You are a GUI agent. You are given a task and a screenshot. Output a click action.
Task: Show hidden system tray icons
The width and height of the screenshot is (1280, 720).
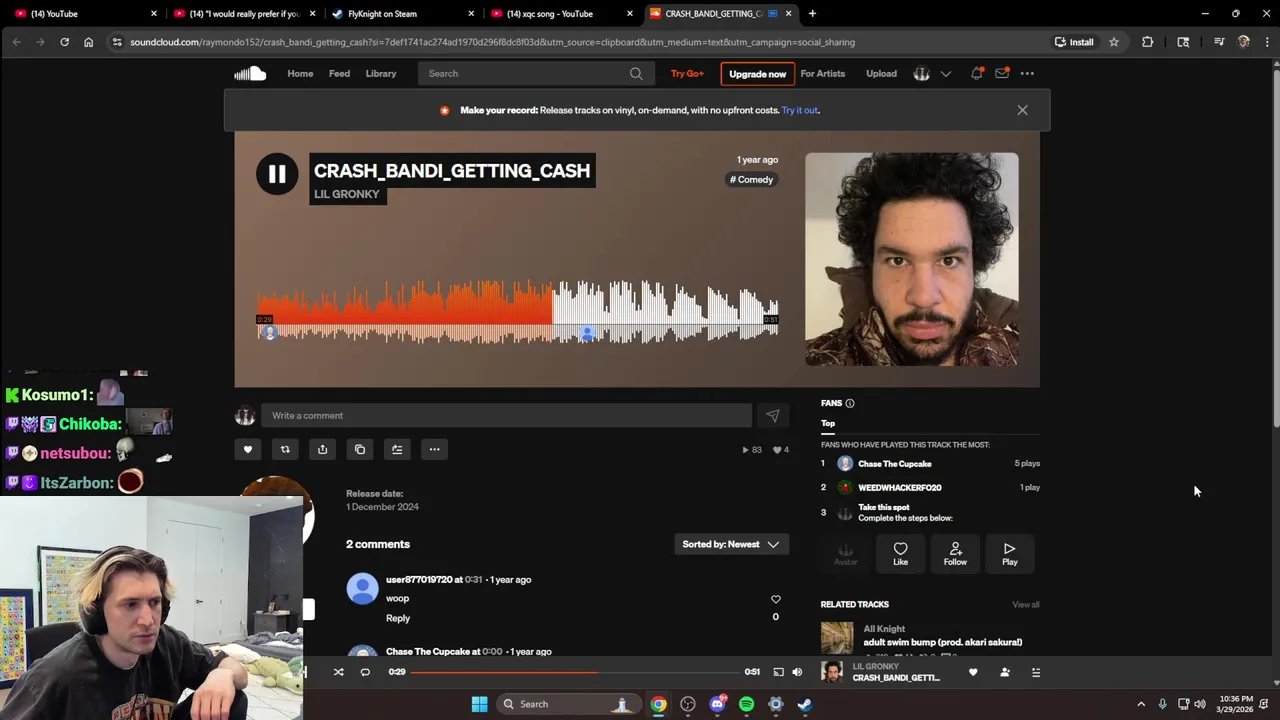coord(1141,704)
